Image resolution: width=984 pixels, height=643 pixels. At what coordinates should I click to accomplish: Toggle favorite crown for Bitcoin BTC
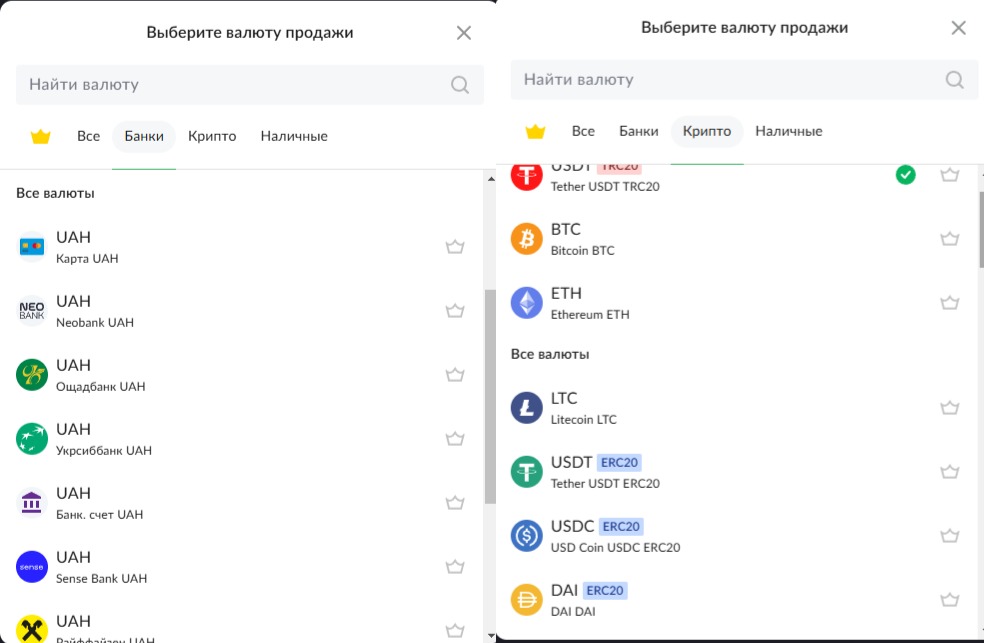tap(950, 239)
